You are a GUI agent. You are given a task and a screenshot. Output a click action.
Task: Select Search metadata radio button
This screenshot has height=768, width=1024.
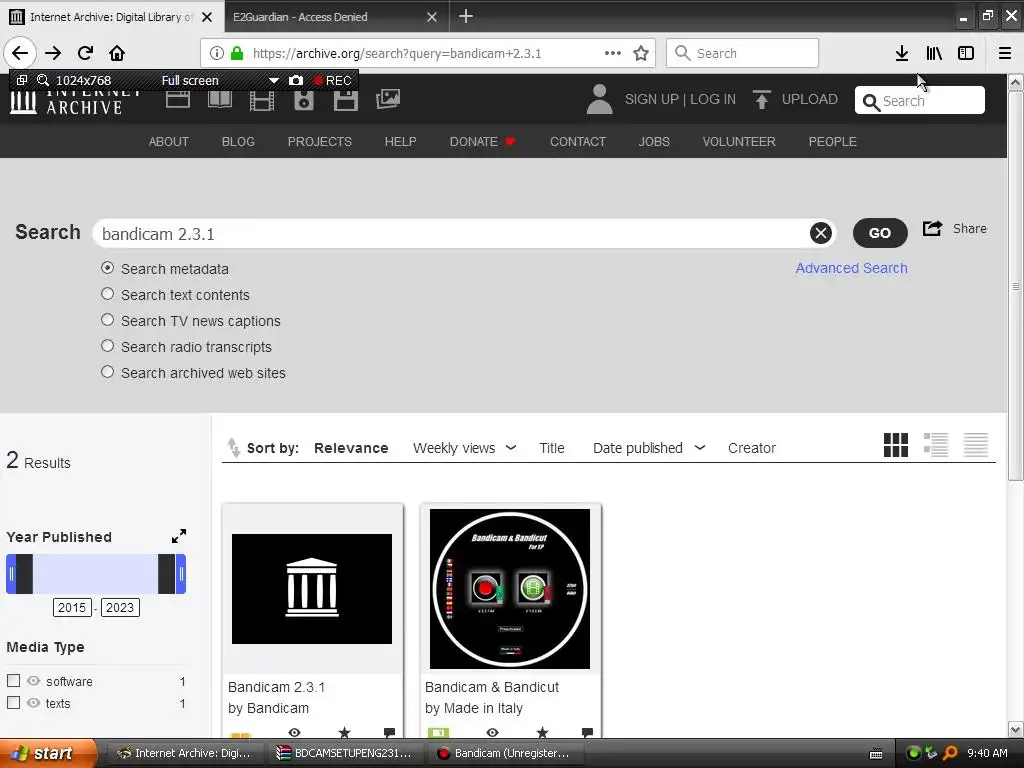(107, 268)
